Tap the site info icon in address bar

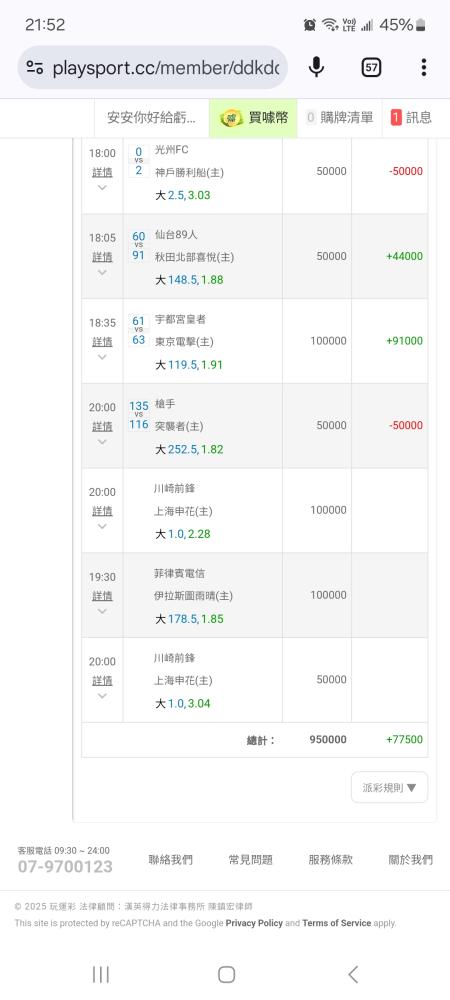[35, 68]
